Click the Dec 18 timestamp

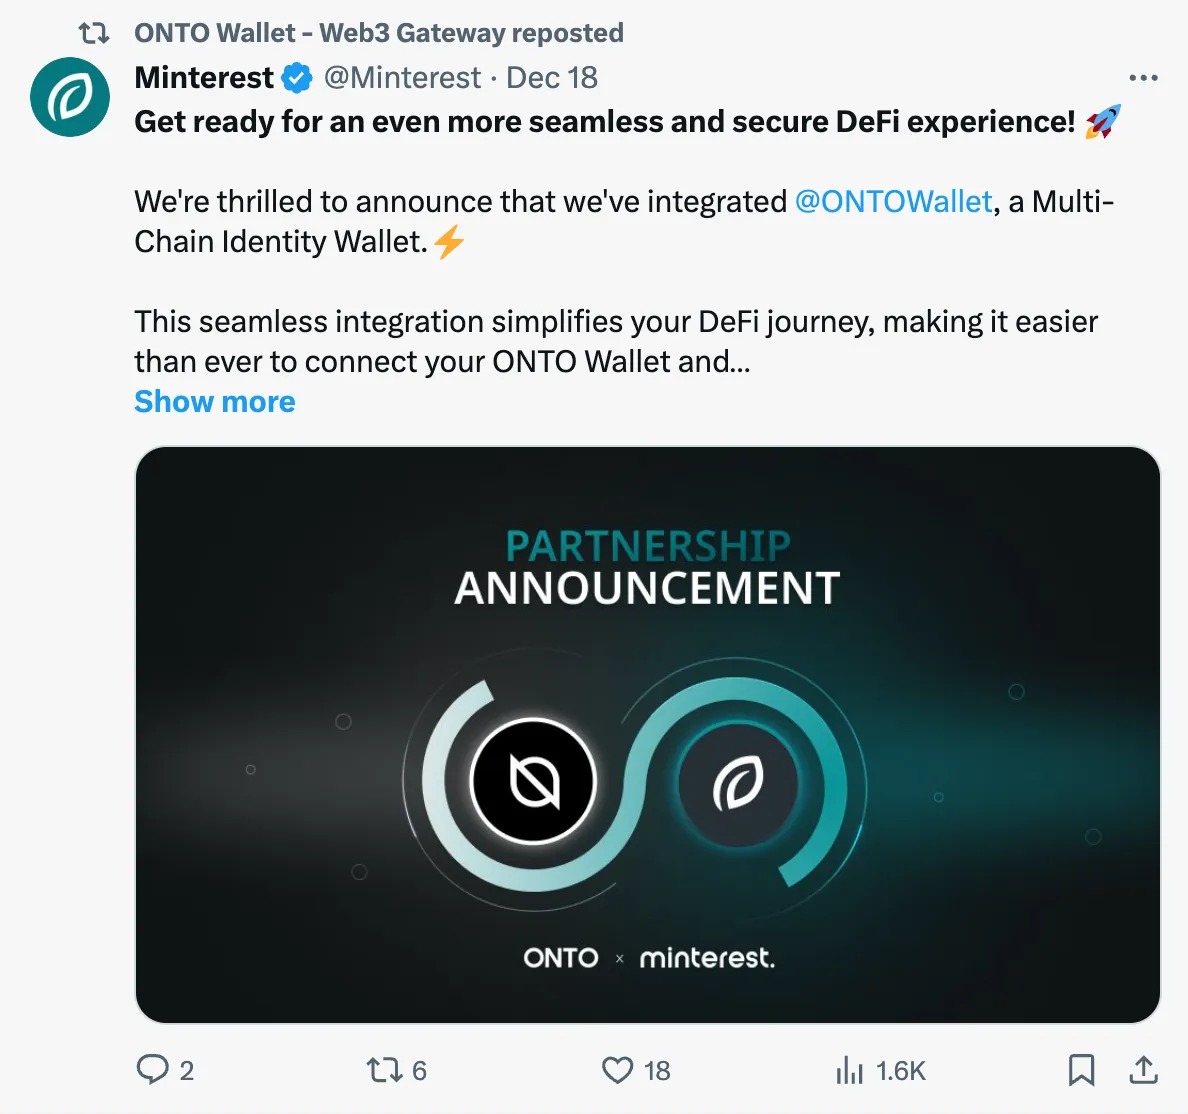[x=552, y=78]
